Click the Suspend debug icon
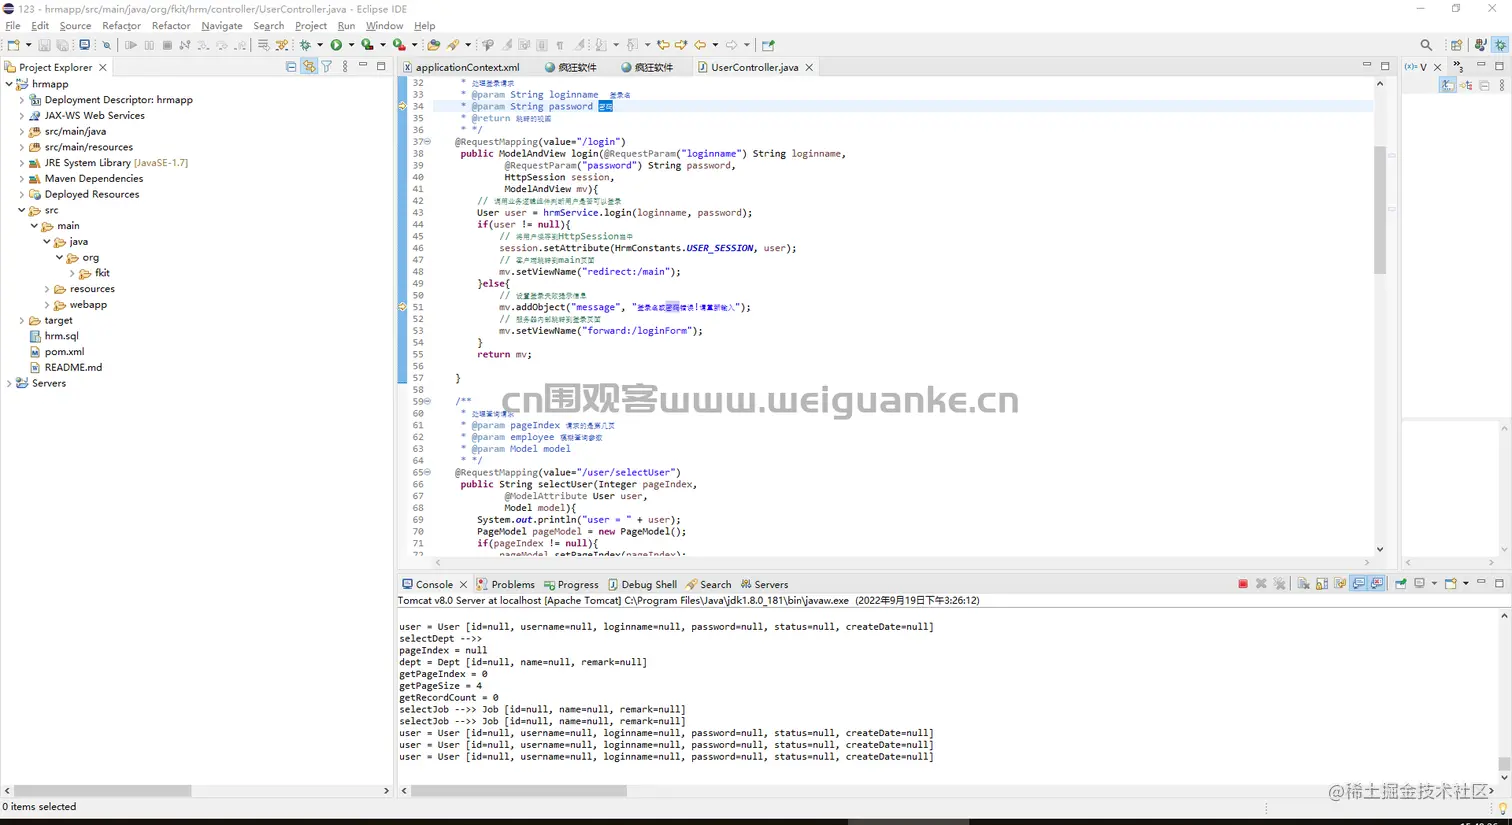This screenshot has height=825, width=1512. point(149,45)
